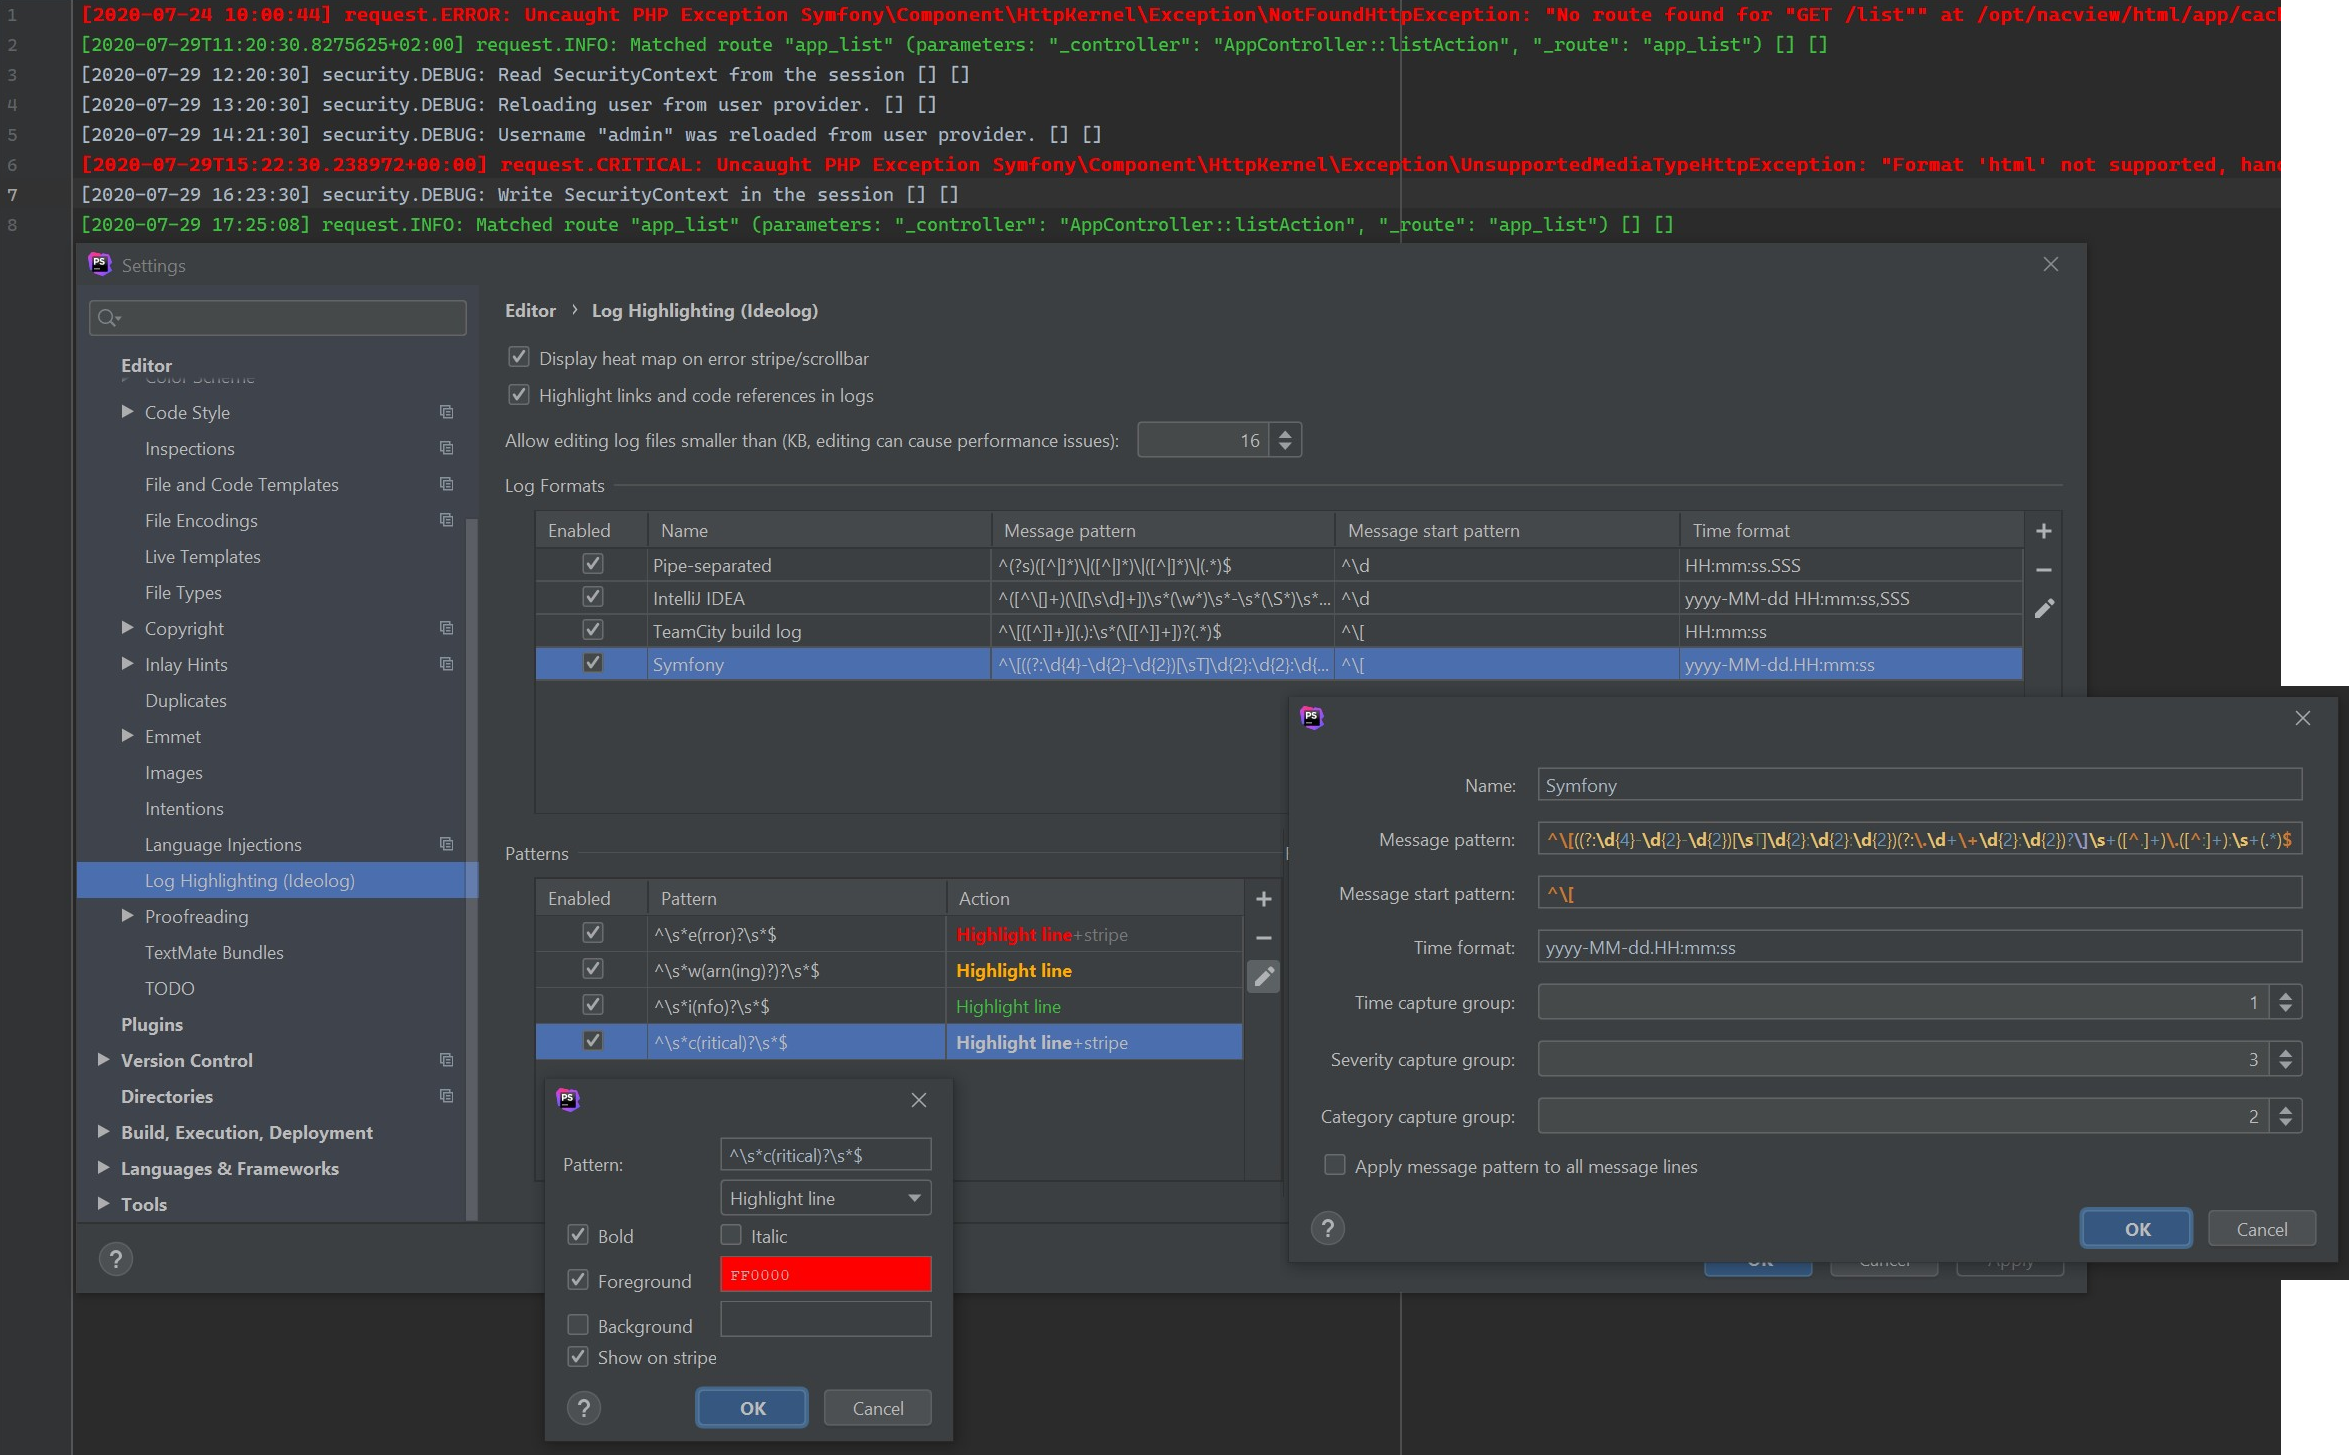This screenshot has height=1455, width=2349.
Task: Click the Time format input field
Action: click(x=1918, y=947)
